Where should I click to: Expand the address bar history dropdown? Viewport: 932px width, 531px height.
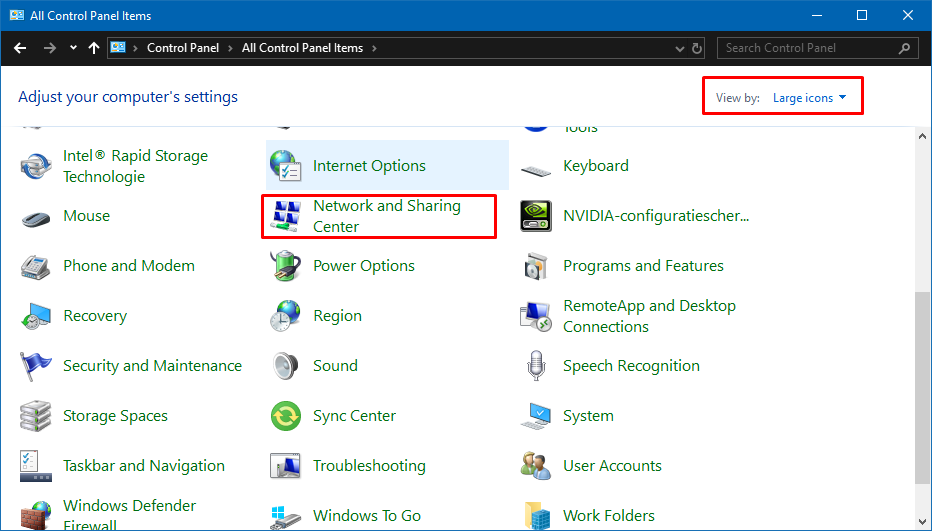[680, 49]
